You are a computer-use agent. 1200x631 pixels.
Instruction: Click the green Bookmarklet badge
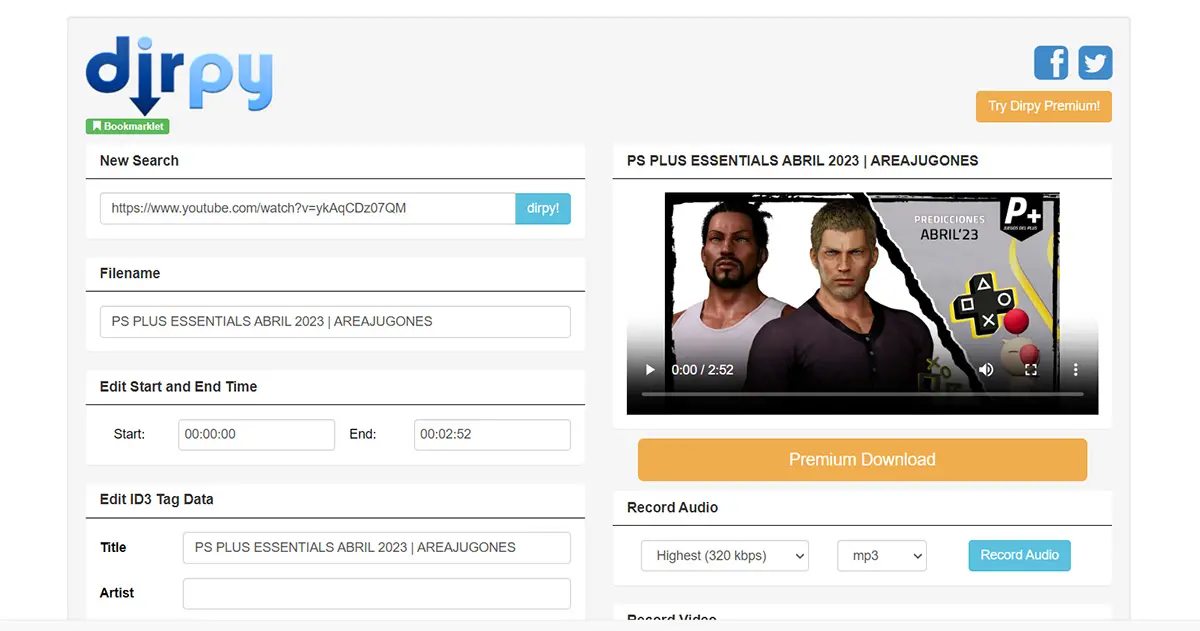click(127, 126)
